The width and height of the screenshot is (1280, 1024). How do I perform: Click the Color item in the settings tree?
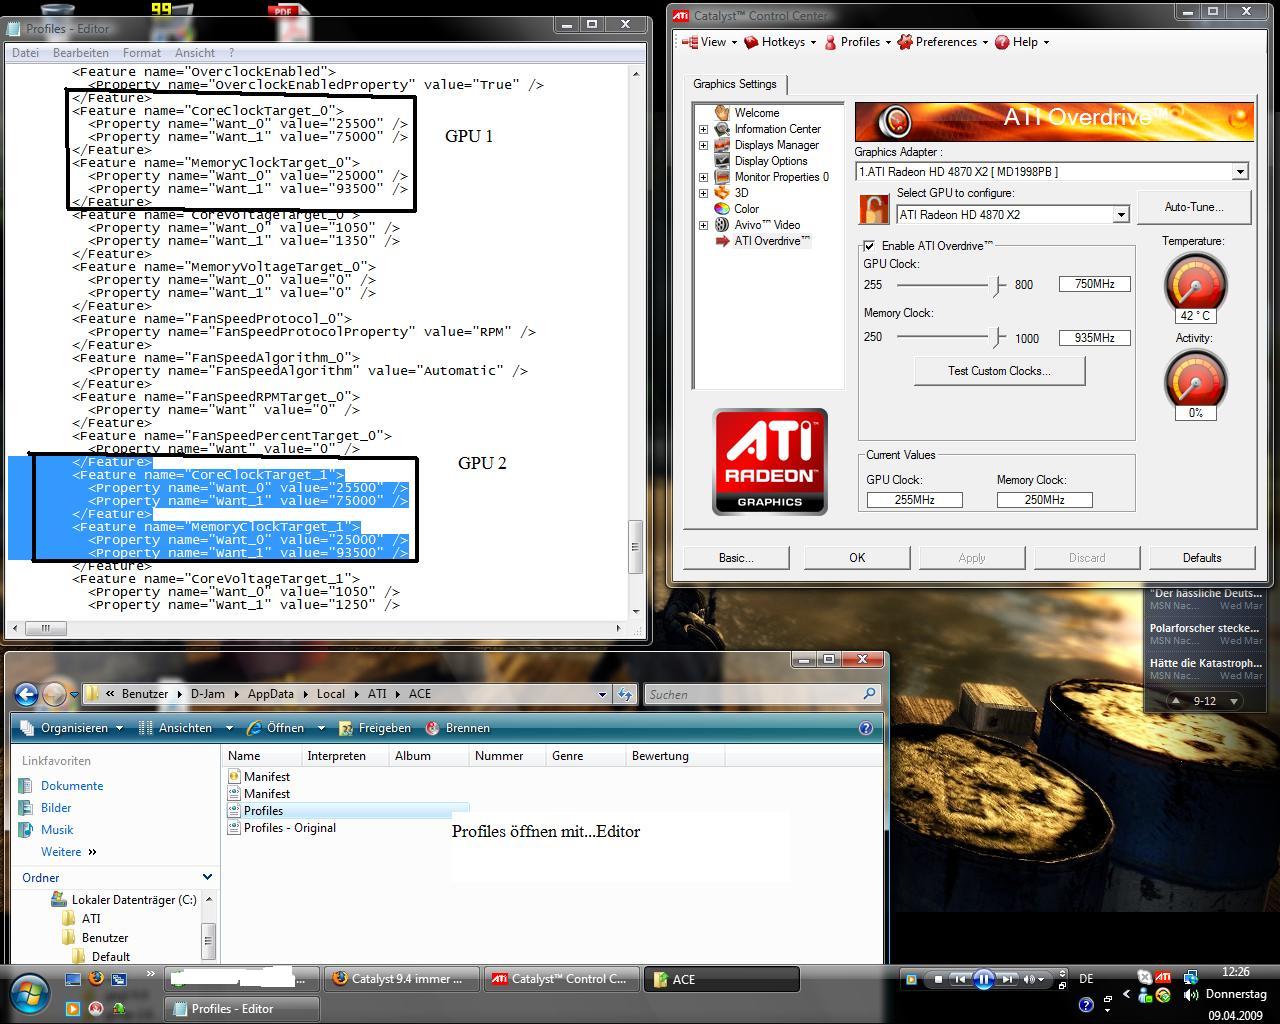point(746,209)
